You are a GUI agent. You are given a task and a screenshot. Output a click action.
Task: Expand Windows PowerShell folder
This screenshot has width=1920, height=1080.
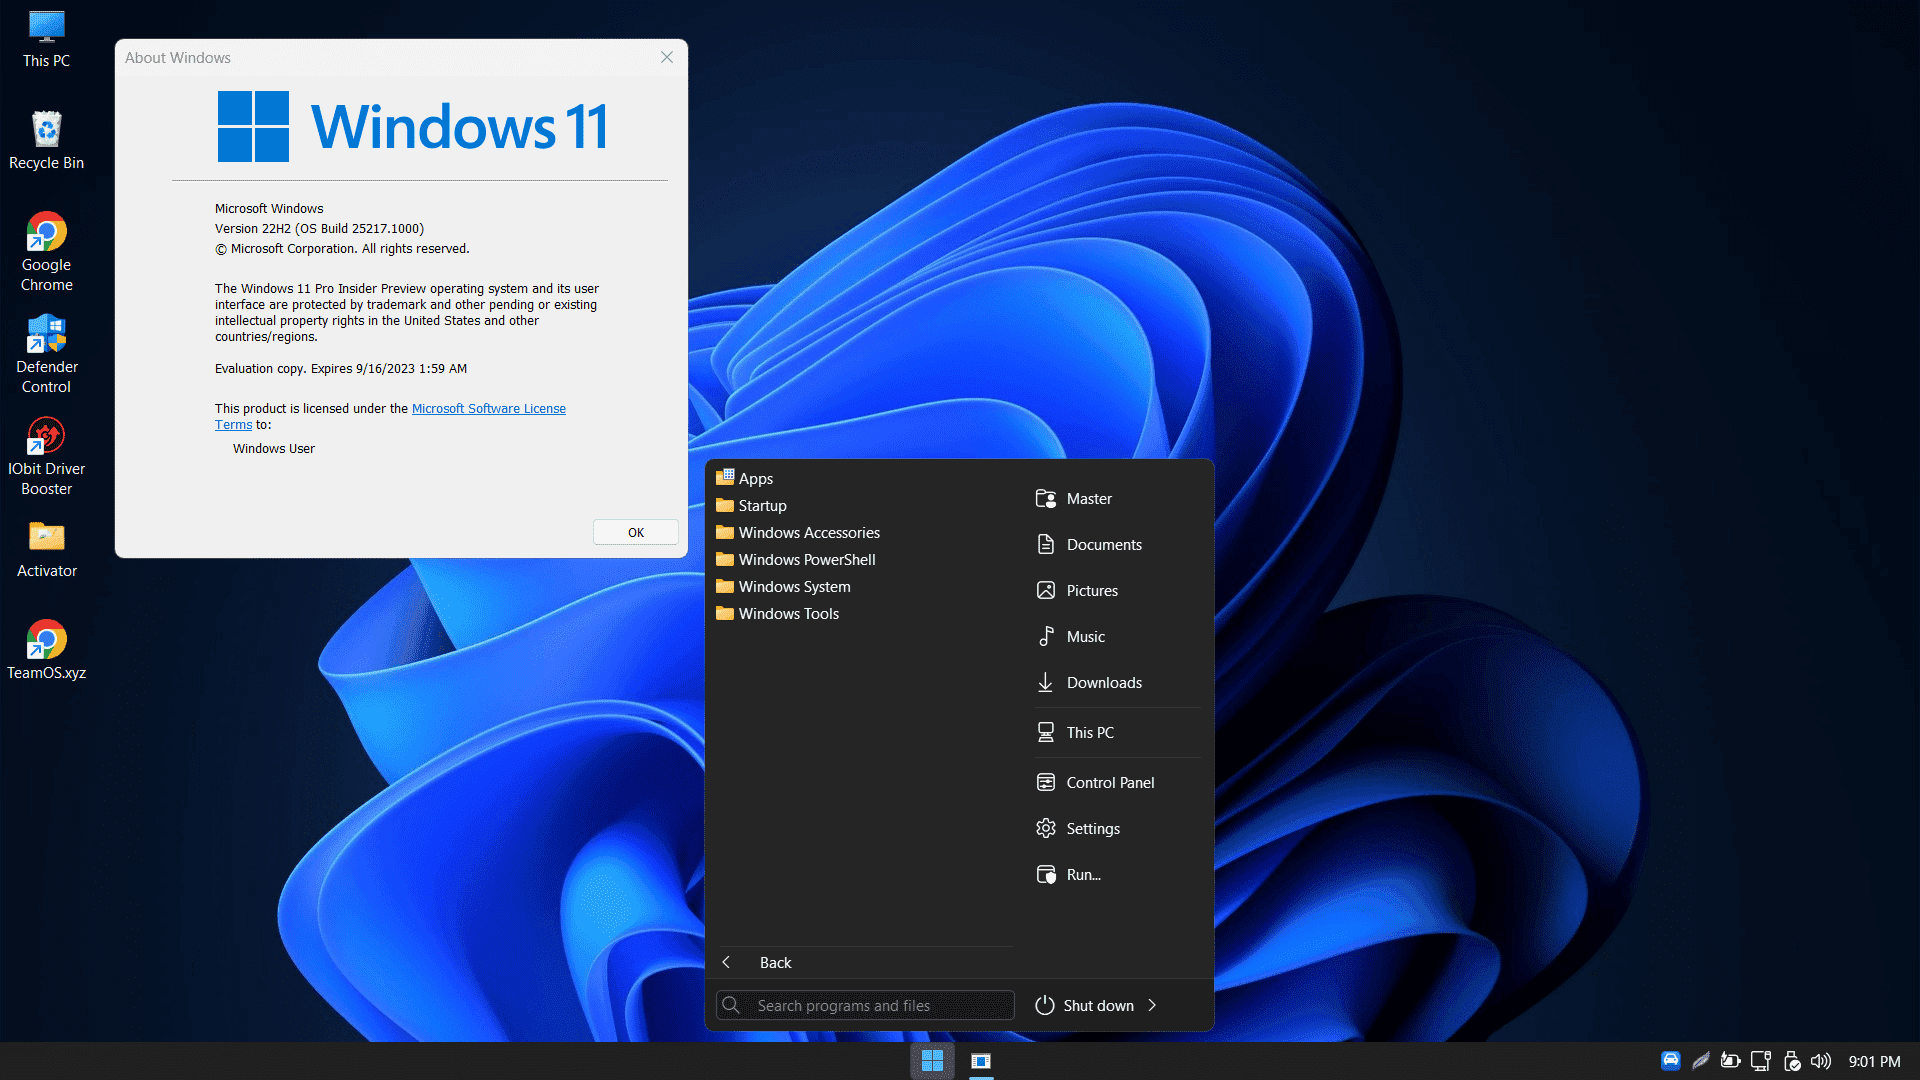[806, 558]
